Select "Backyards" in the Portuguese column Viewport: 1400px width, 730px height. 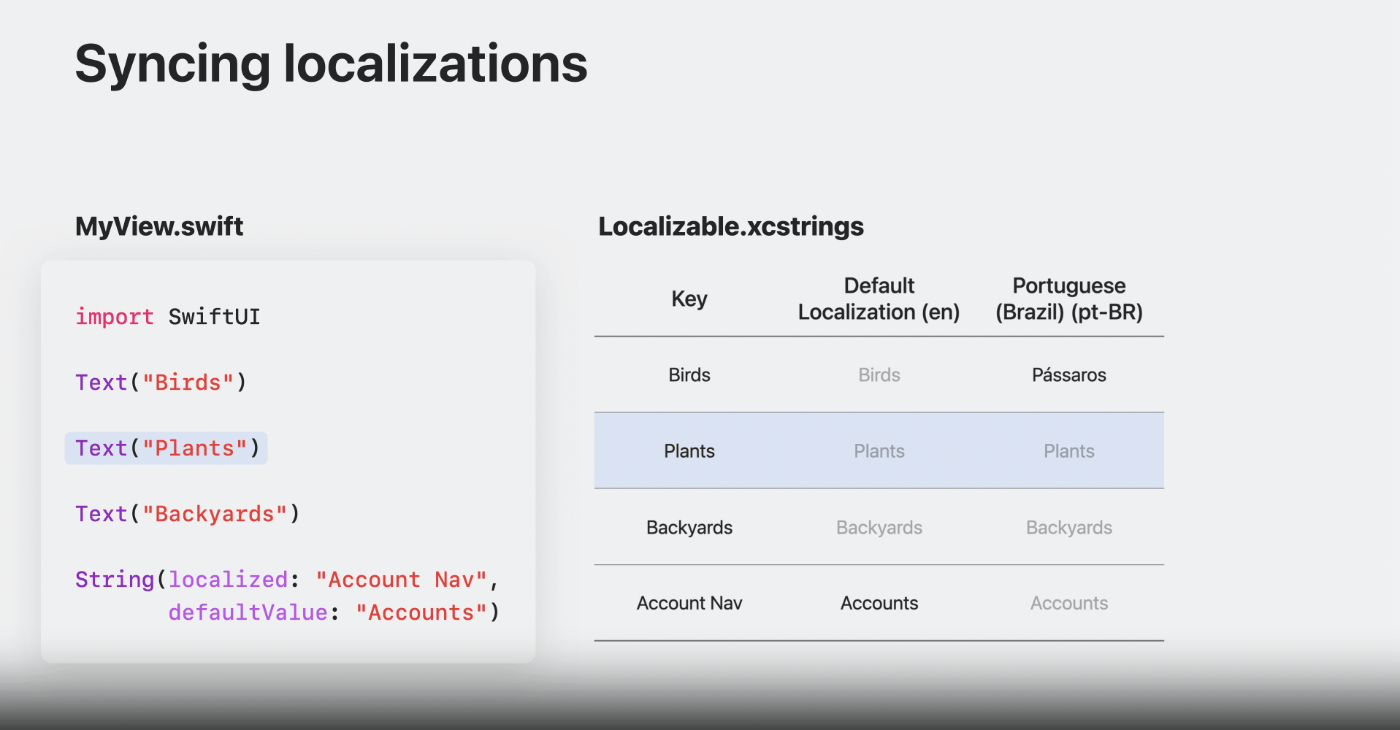pos(1069,527)
